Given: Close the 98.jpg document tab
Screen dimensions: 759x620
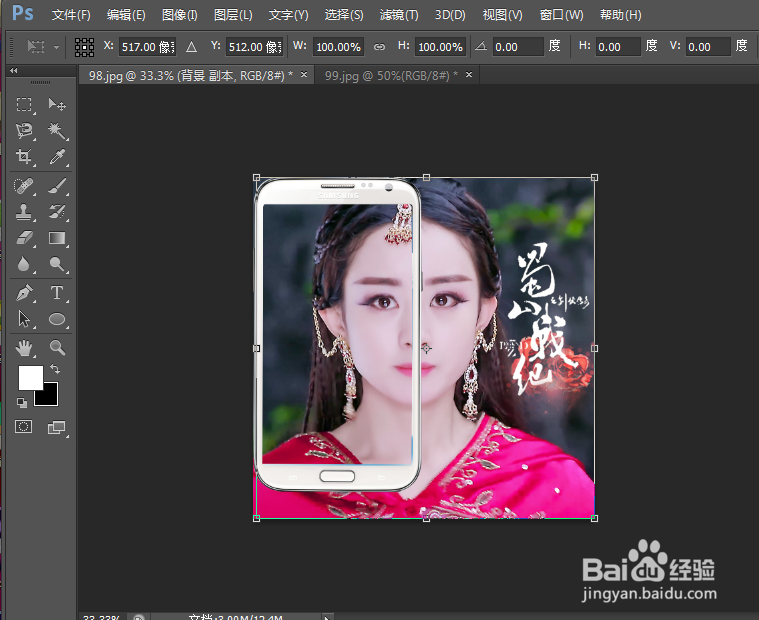Looking at the screenshot, I should click(304, 75).
